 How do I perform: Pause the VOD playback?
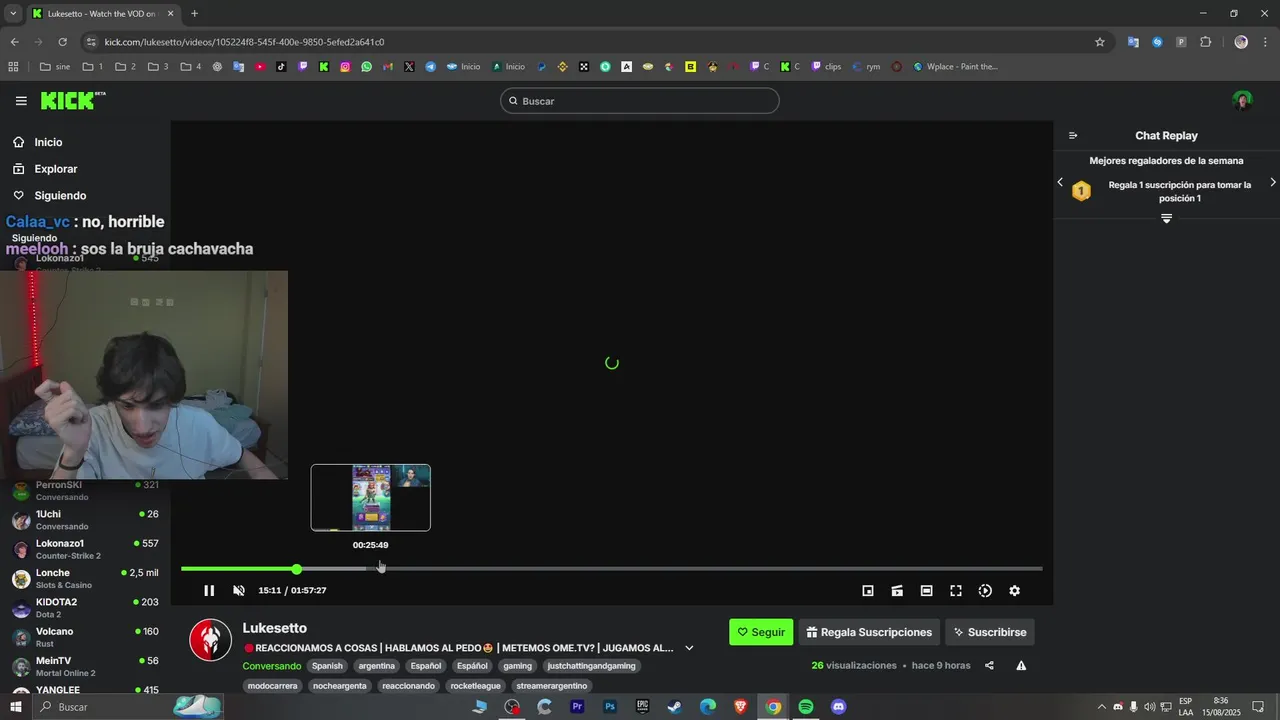tap(209, 591)
